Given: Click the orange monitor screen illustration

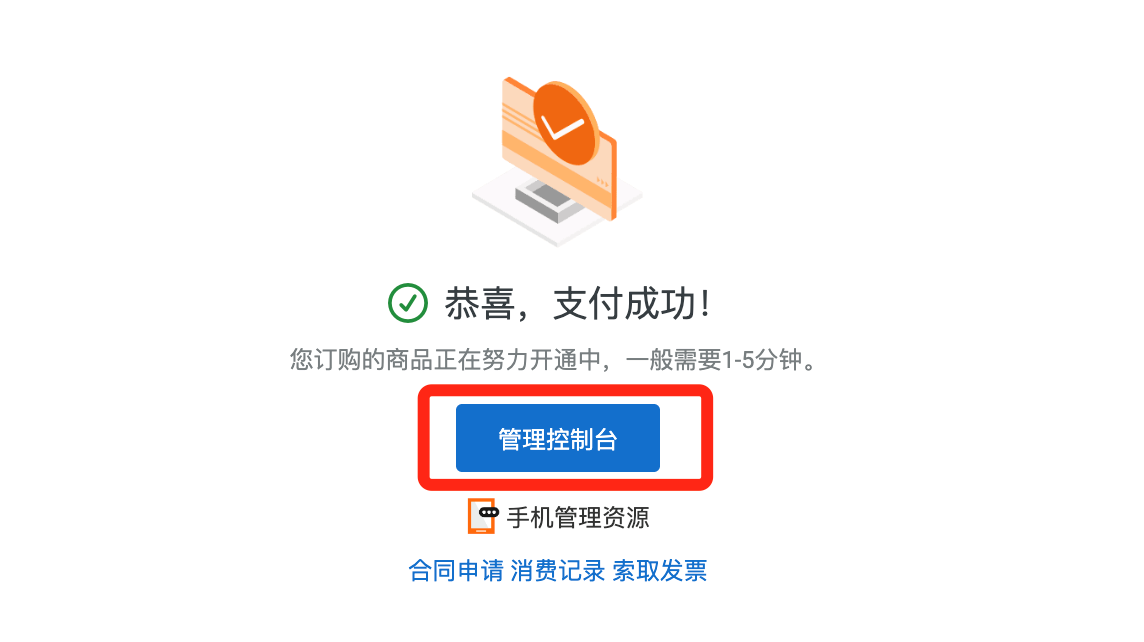Looking at the screenshot, I should [x=559, y=148].
